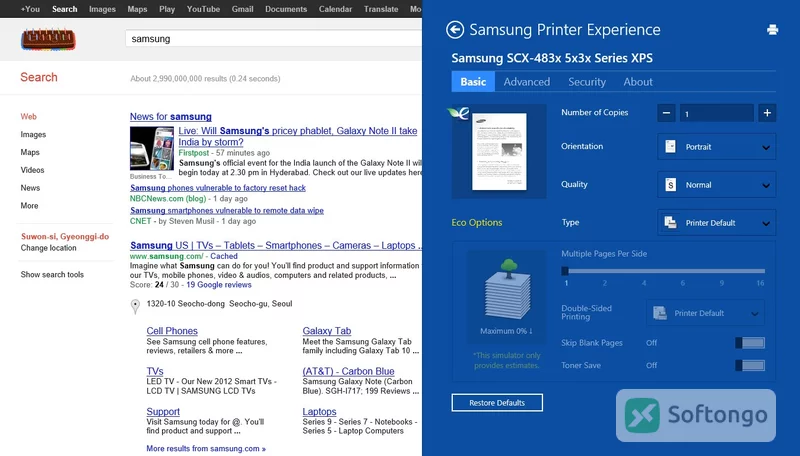Click the Google doodle cake logo
Screen dimensions: 800x456
(x=48, y=39)
